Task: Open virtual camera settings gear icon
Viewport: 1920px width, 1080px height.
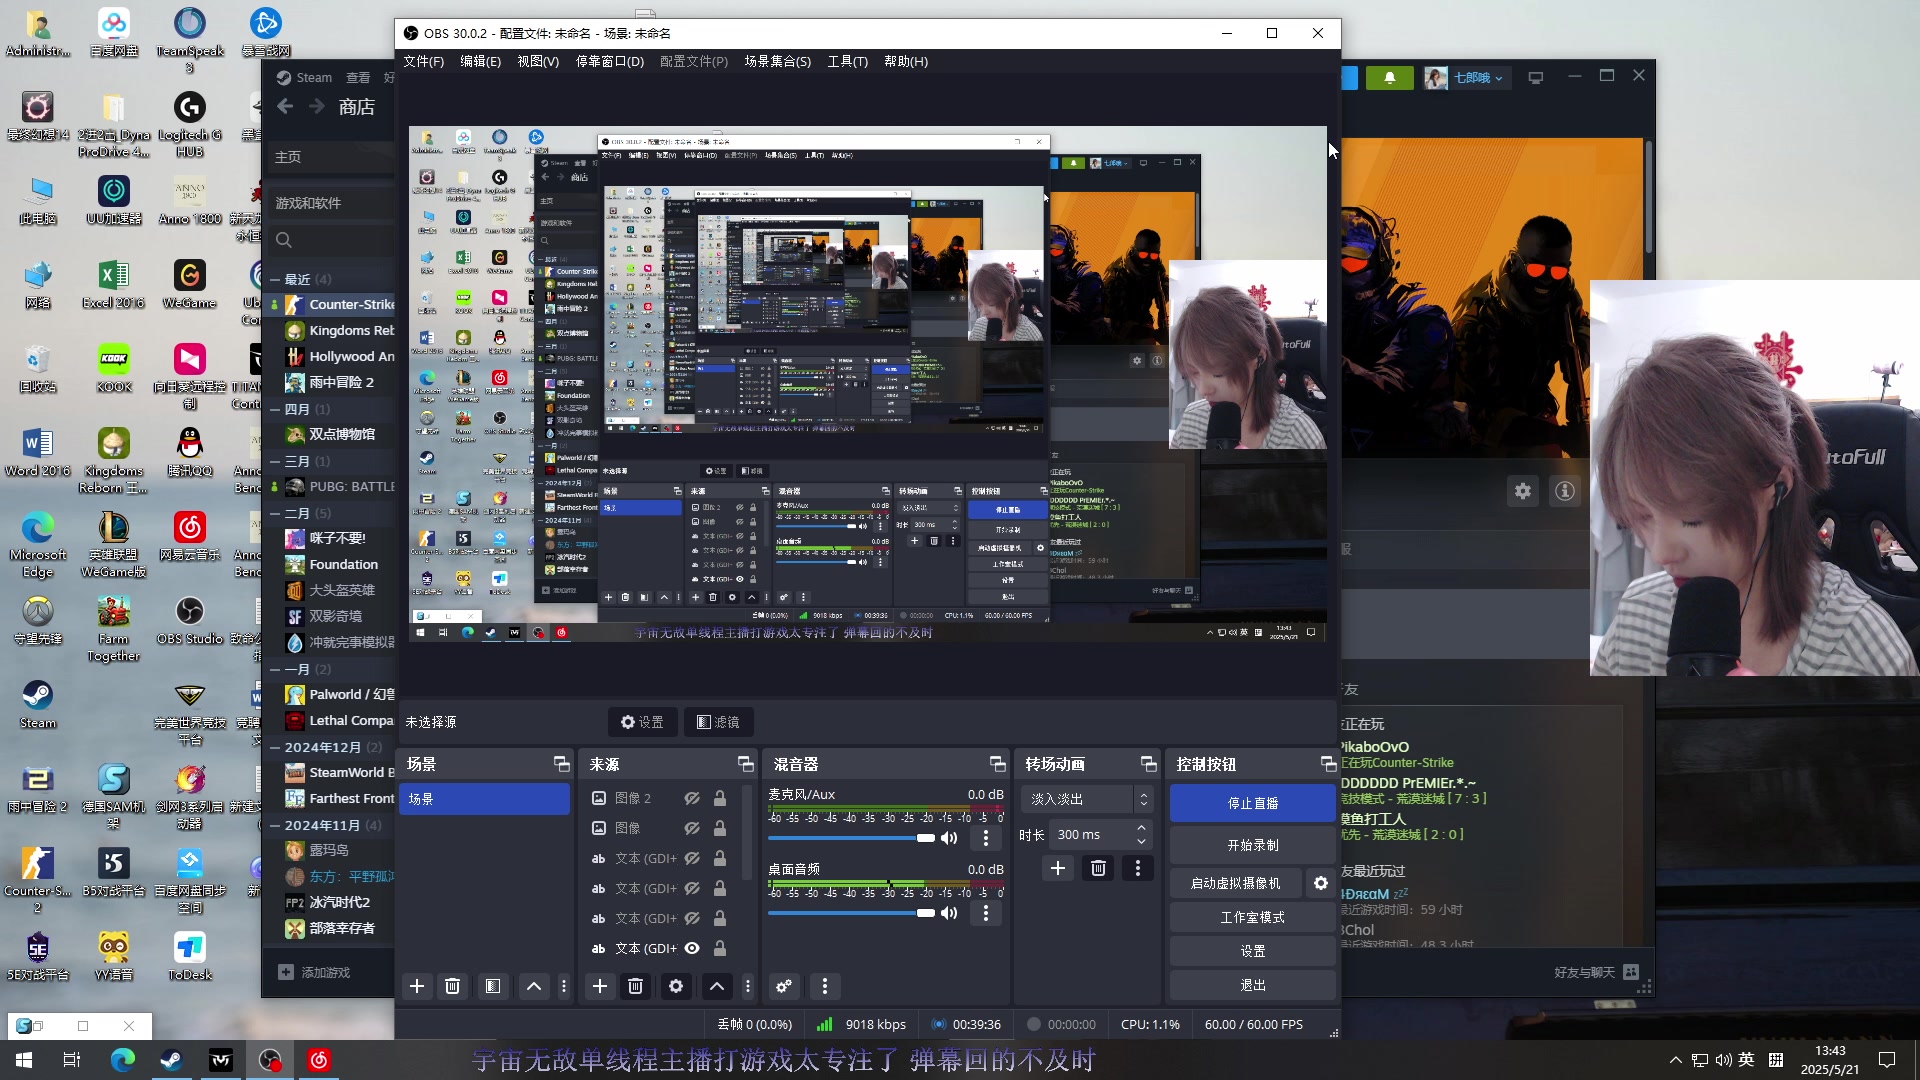Action: click(x=1321, y=883)
